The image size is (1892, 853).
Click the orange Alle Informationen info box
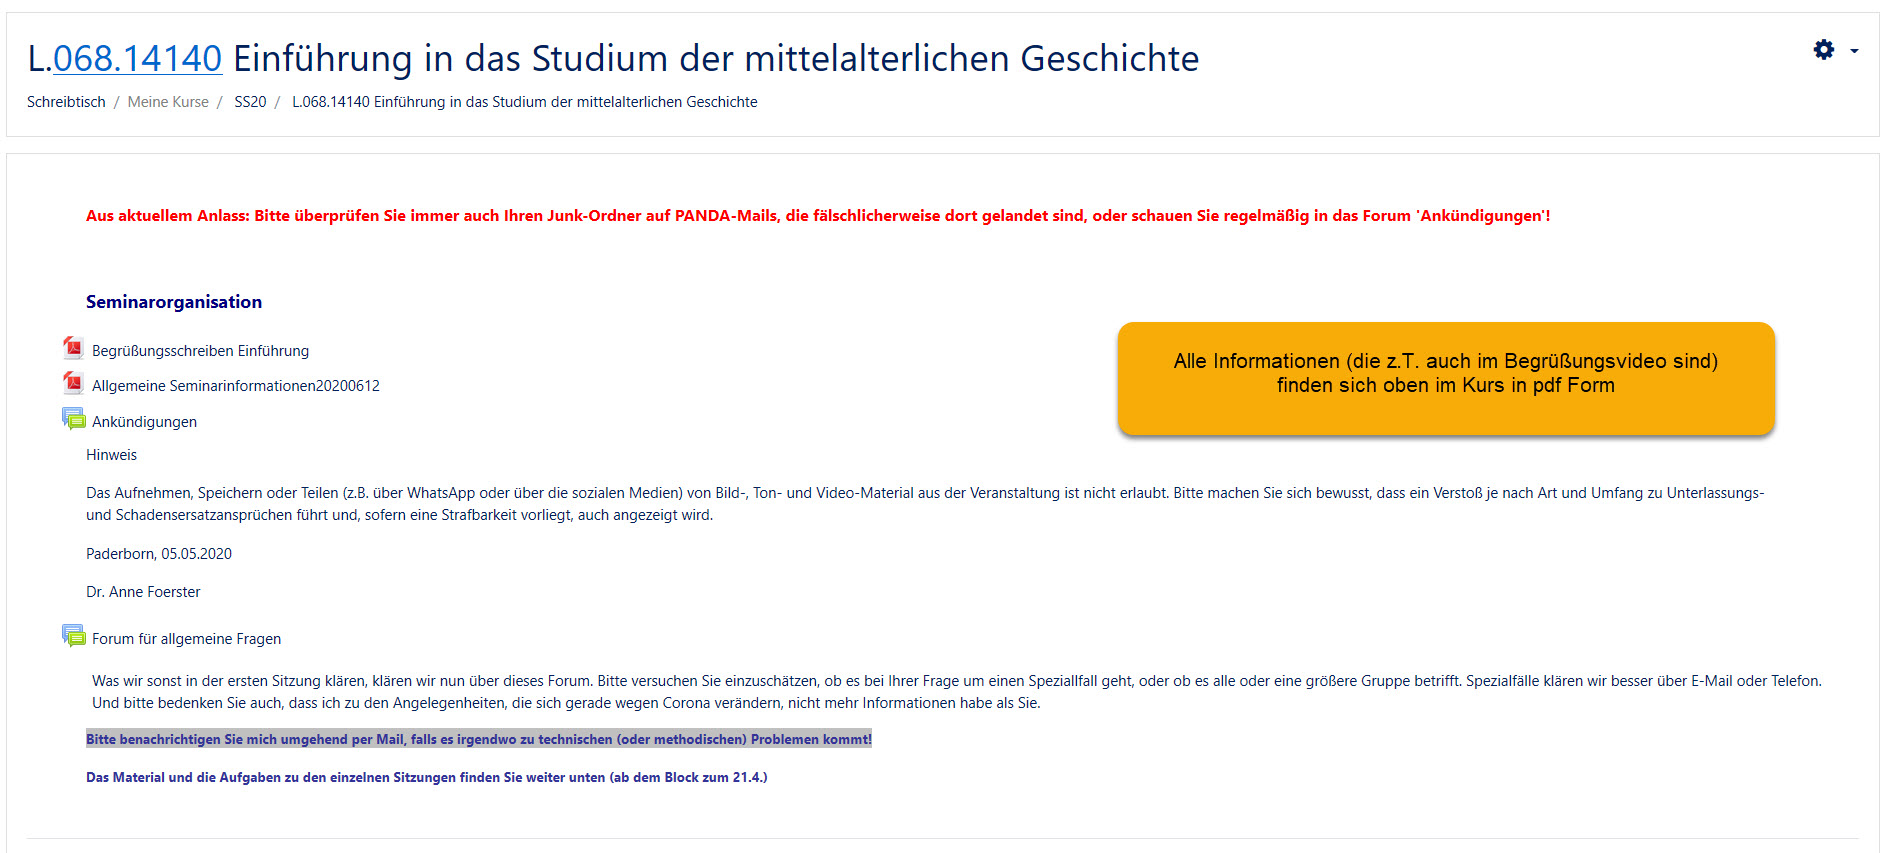(x=1445, y=378)
